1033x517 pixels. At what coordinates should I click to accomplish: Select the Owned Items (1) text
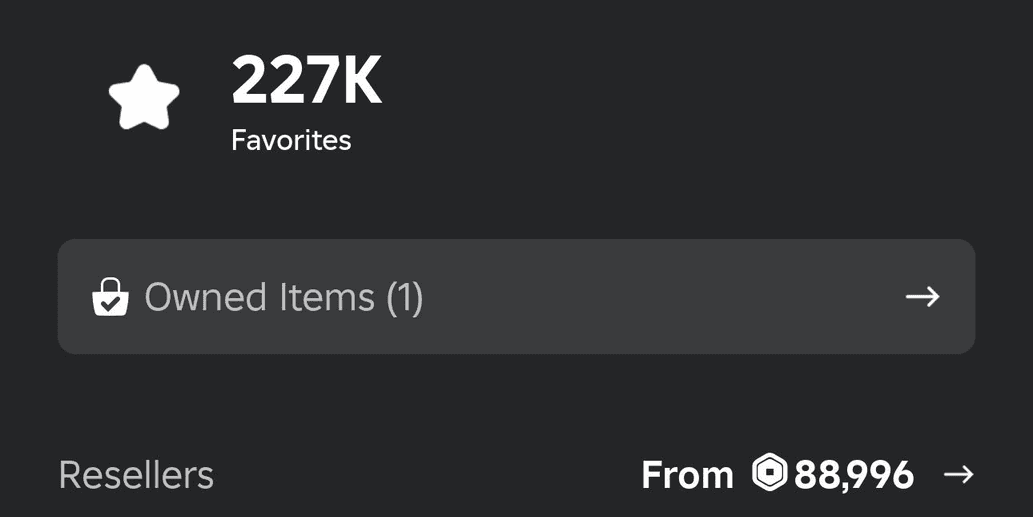284,297
